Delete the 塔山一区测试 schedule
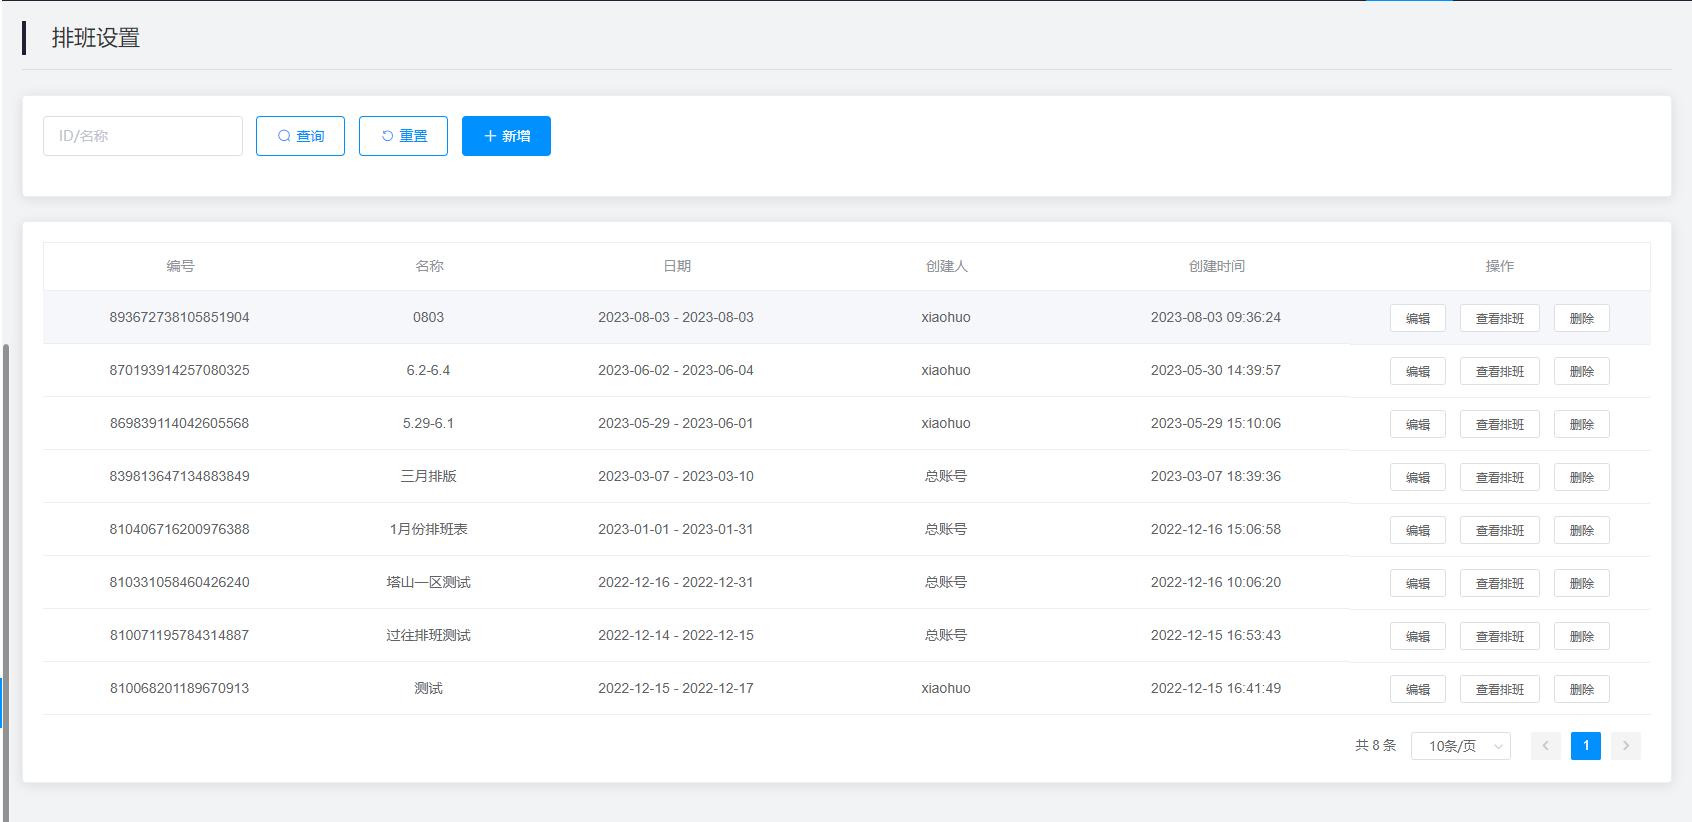The height and width of the screenshot is (822, 1692). 1581,583
